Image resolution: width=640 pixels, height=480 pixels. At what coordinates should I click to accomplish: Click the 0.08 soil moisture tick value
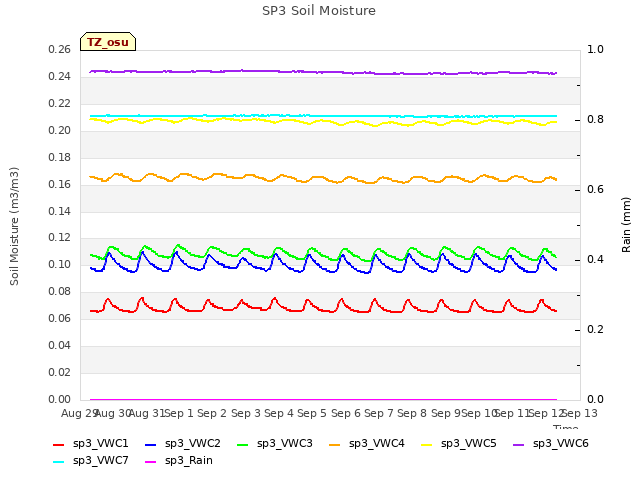pyautogui.click(x=60, y=291)
